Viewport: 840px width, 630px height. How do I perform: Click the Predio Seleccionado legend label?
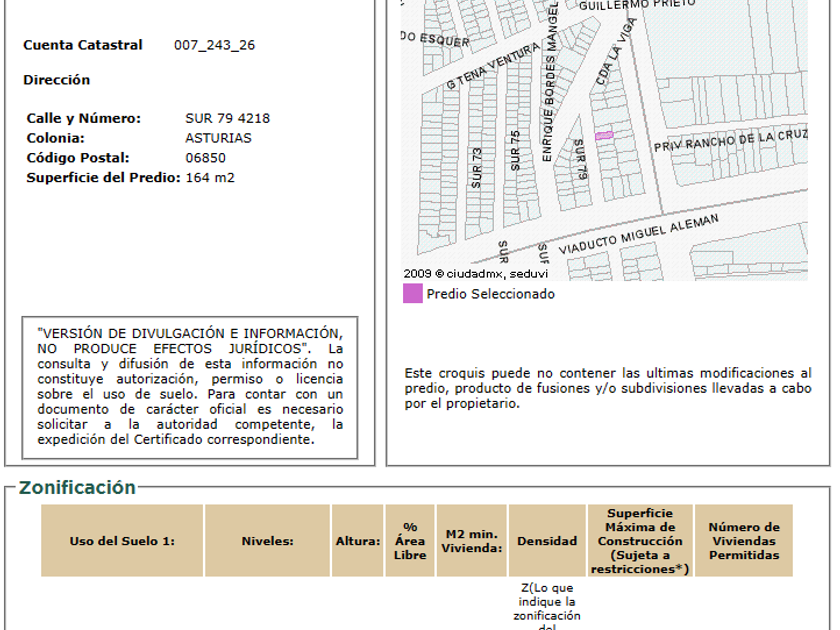491,294
